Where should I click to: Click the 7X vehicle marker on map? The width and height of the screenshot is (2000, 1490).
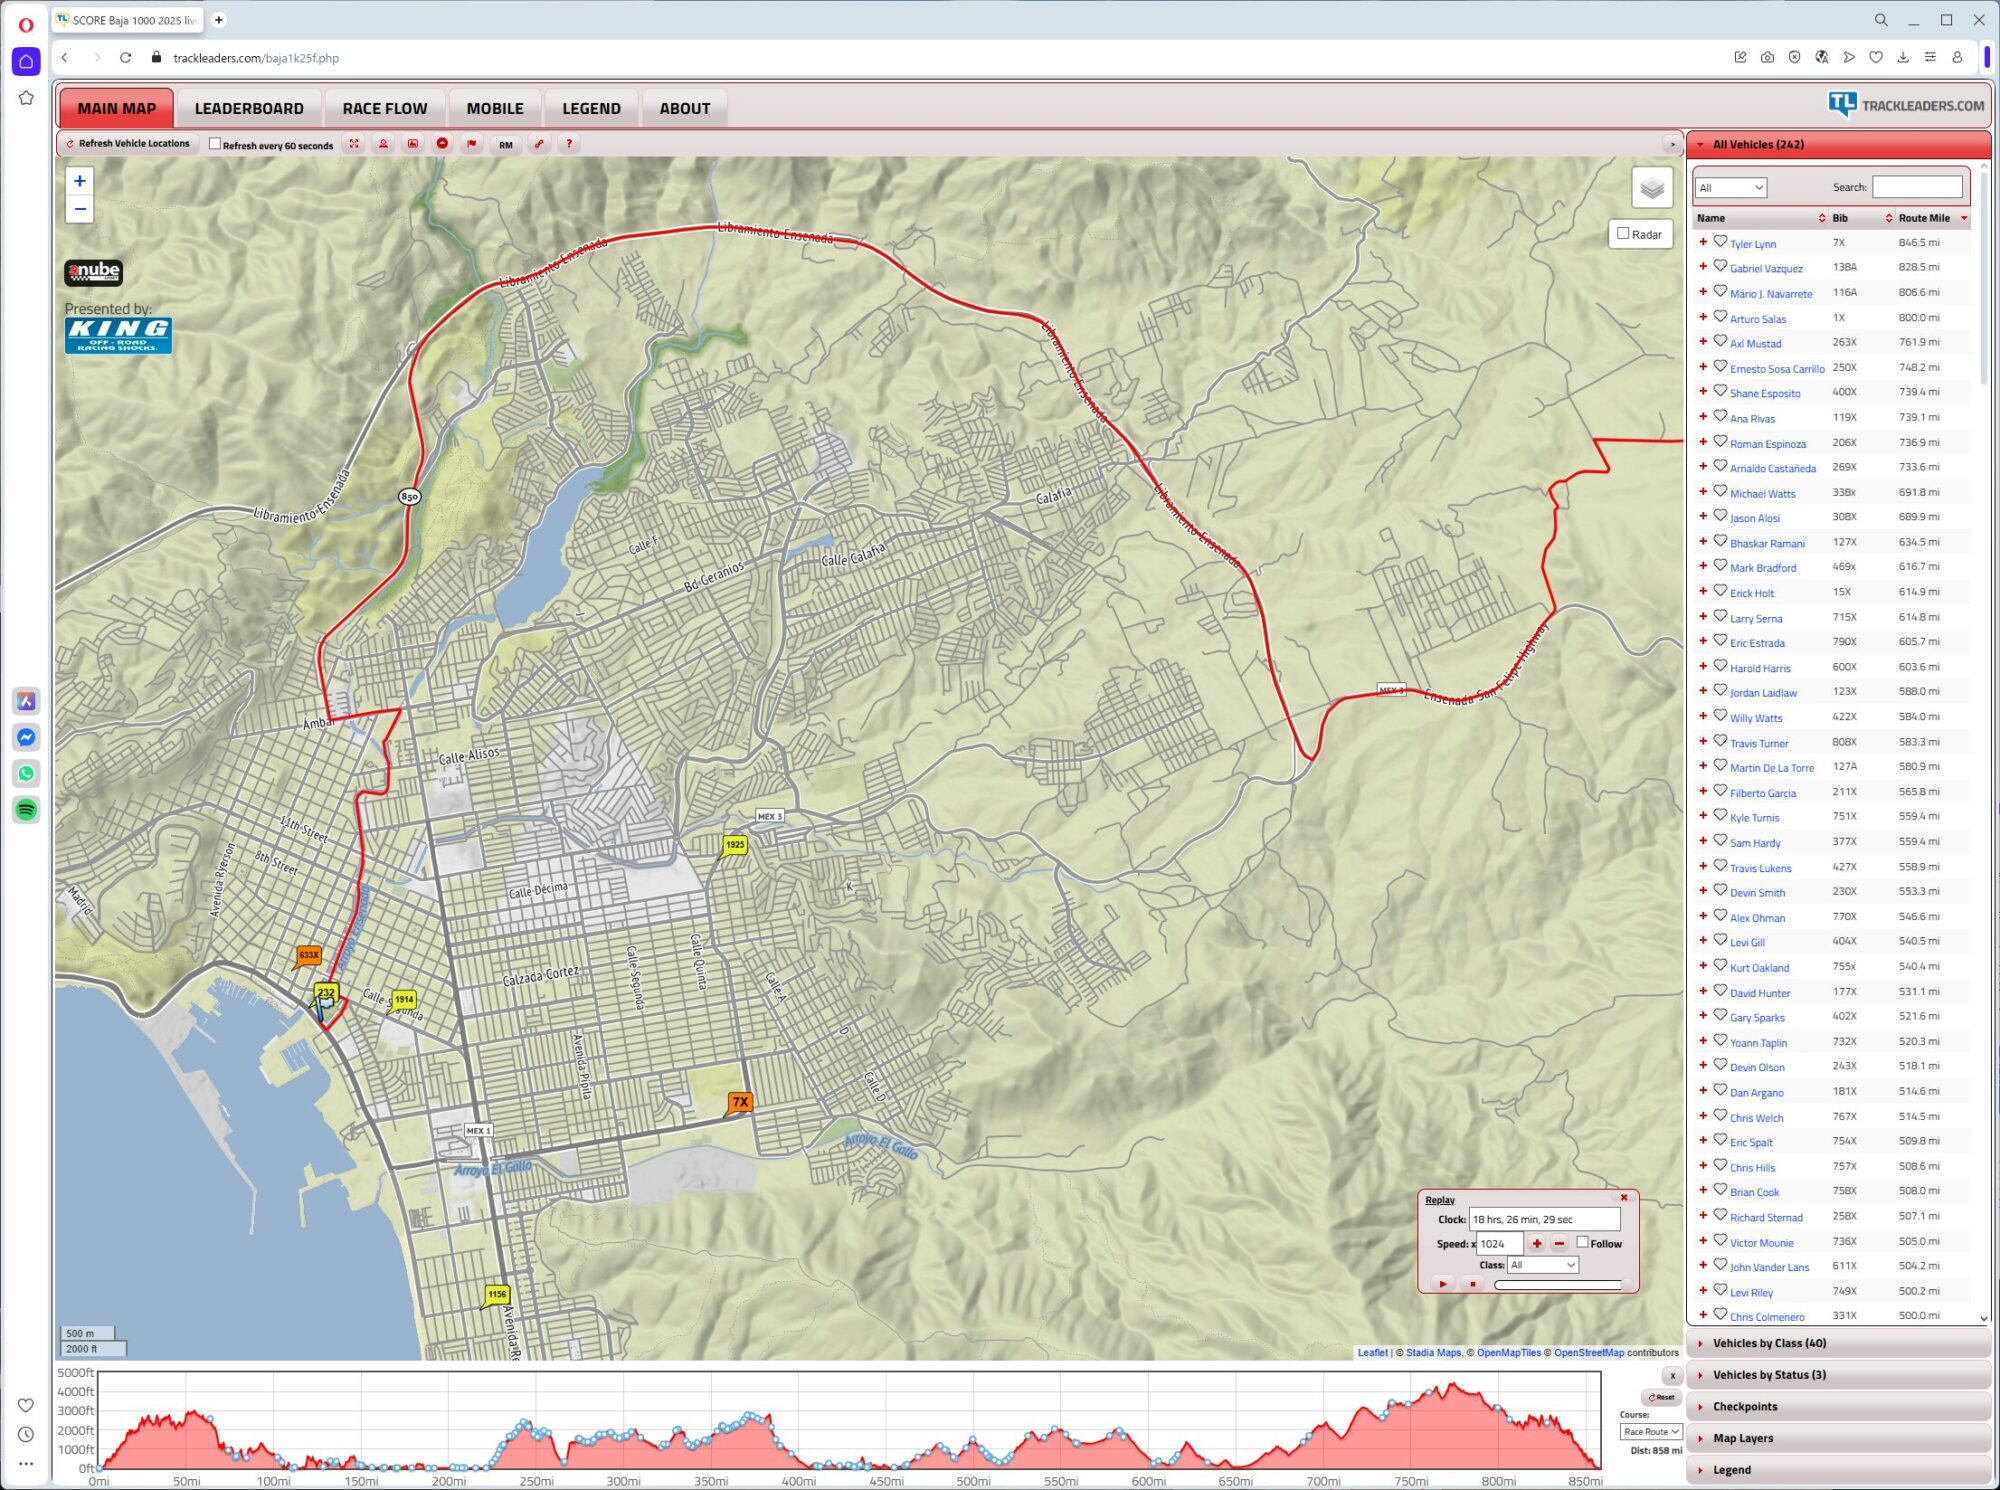[x=739, y=1102]
